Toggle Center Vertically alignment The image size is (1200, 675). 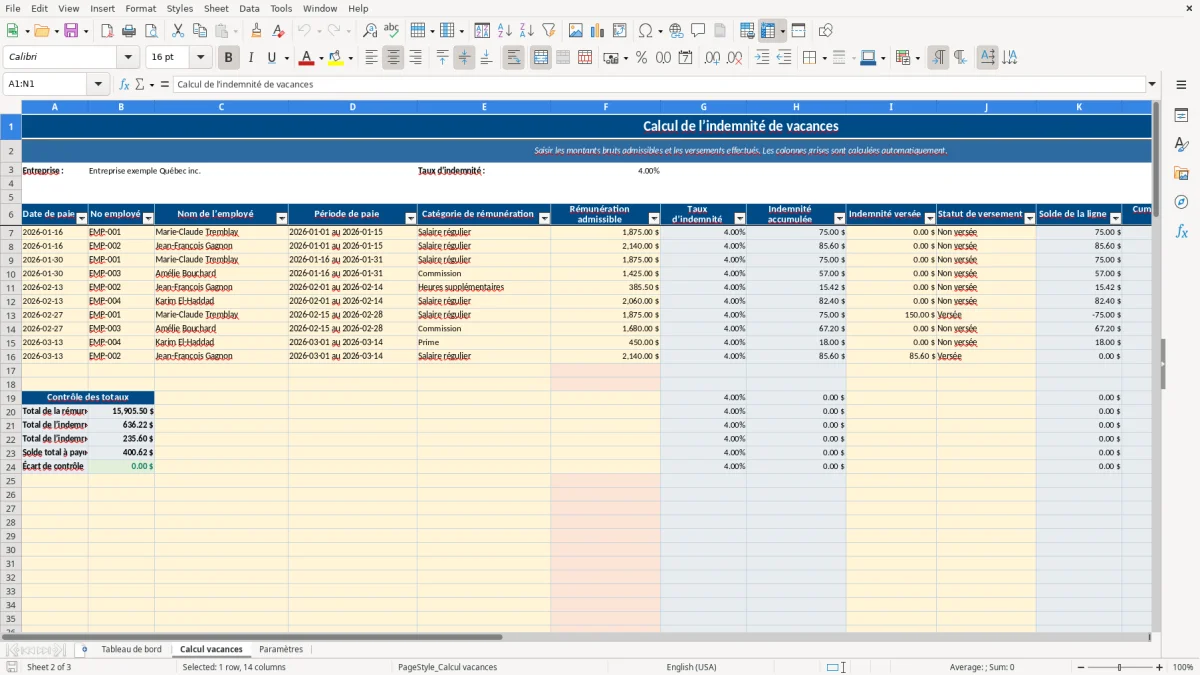tap(464, 58)
